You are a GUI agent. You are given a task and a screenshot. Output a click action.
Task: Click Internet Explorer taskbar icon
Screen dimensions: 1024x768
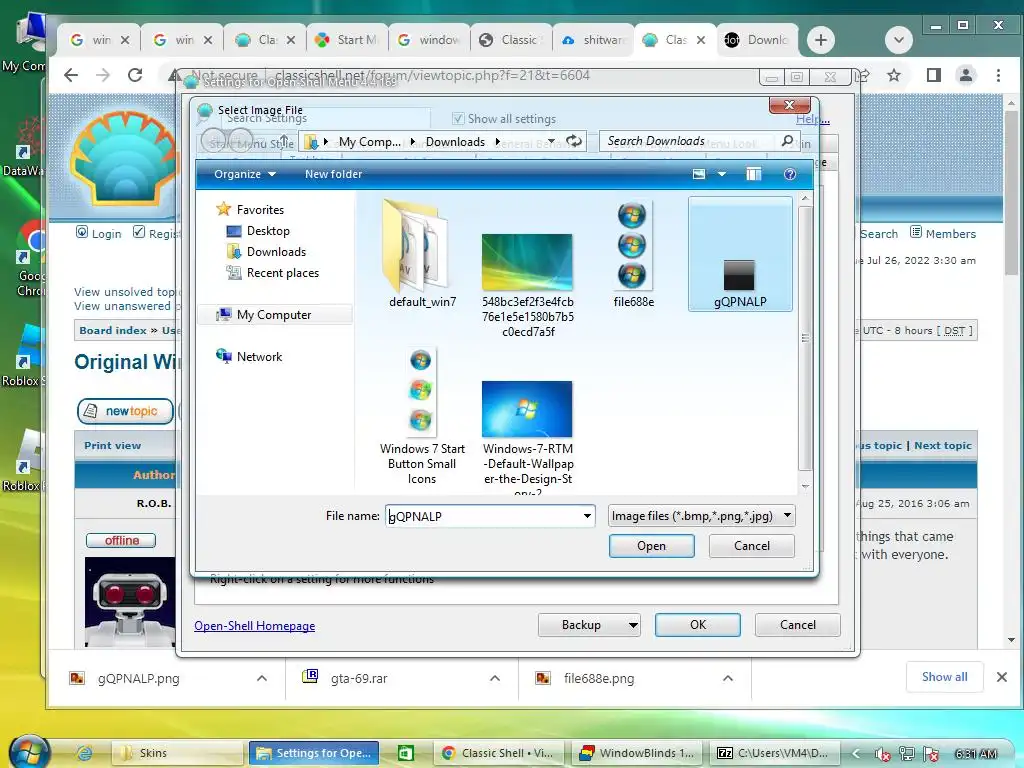click(x=84, y=753)
